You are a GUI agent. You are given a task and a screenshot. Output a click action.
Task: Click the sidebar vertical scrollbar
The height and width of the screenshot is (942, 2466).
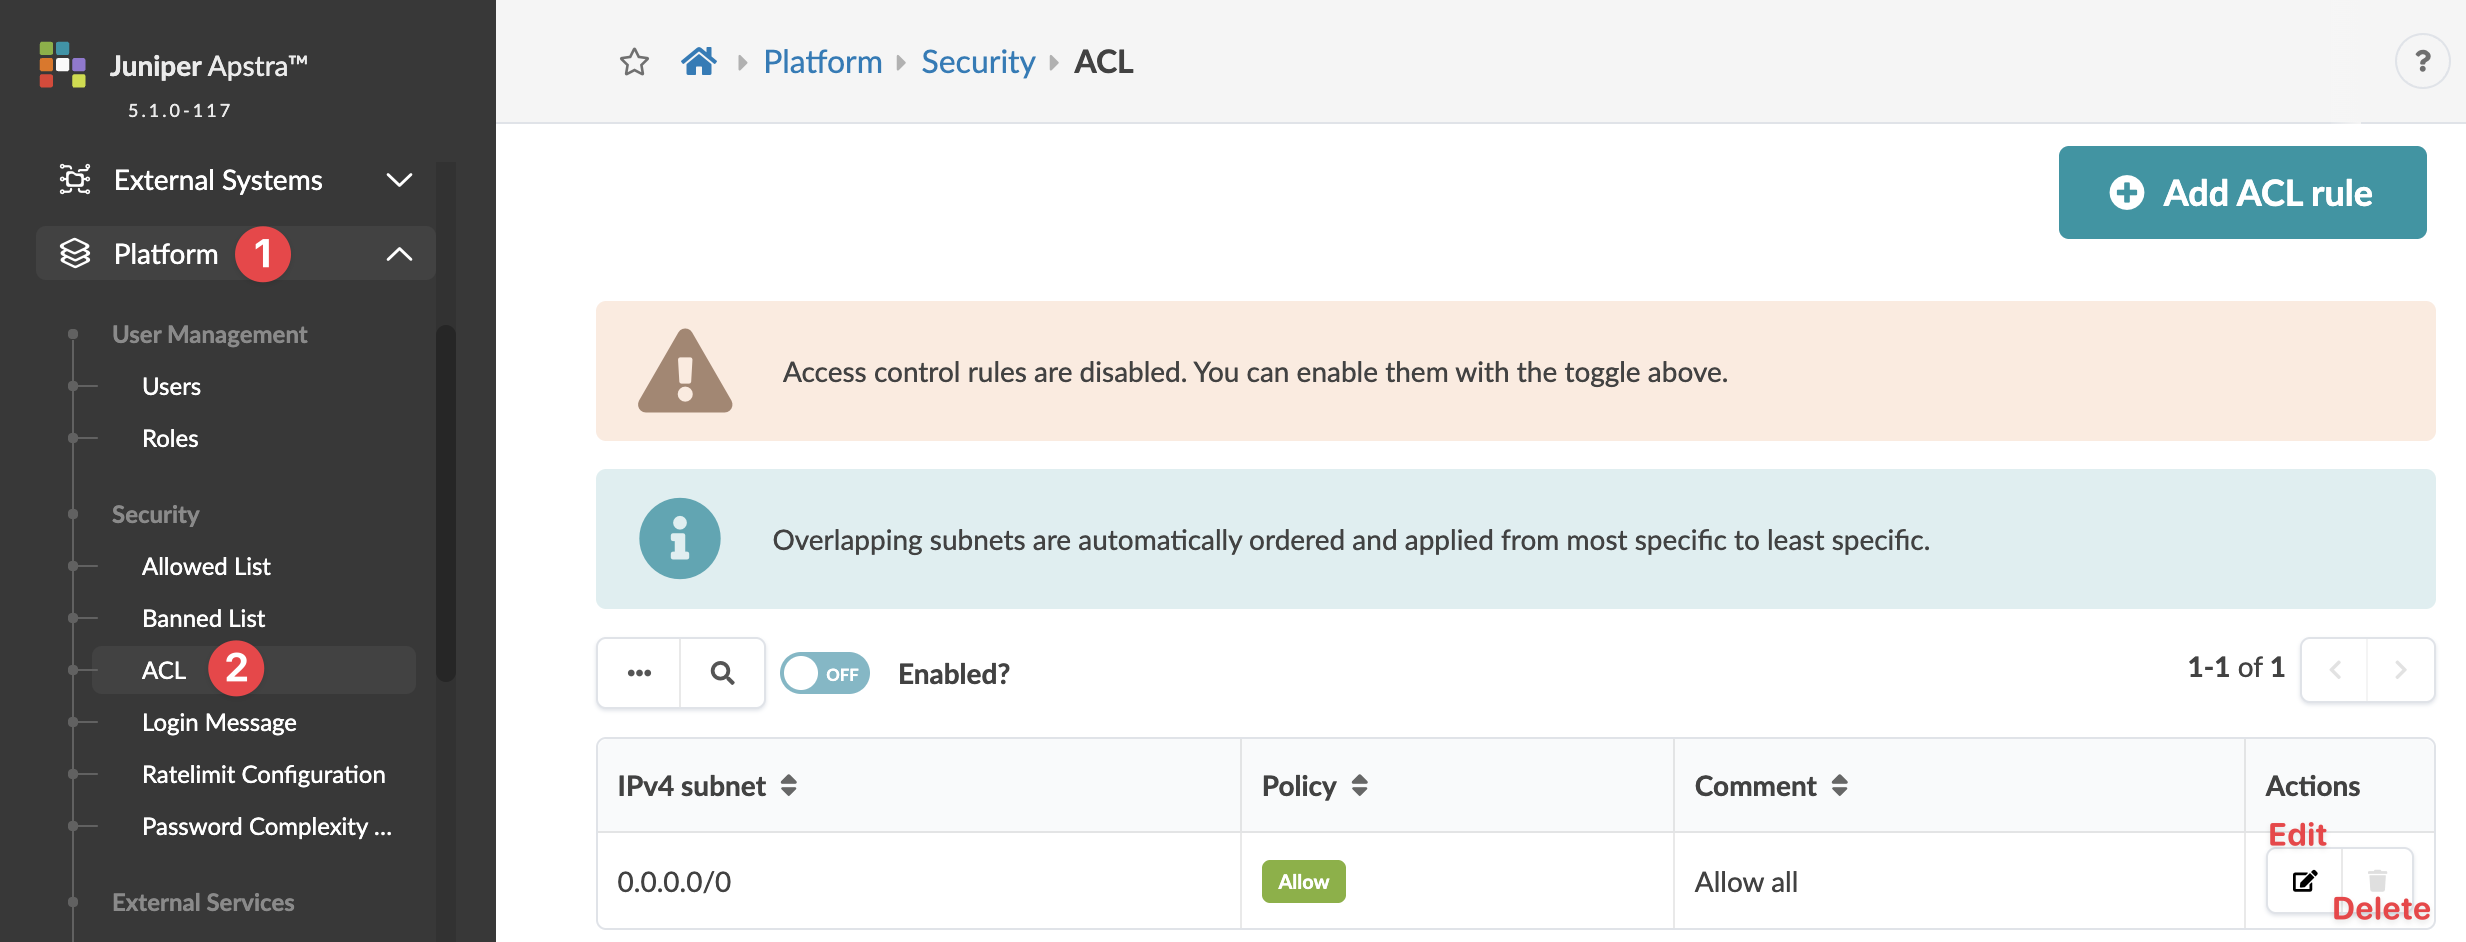point(446,500)
